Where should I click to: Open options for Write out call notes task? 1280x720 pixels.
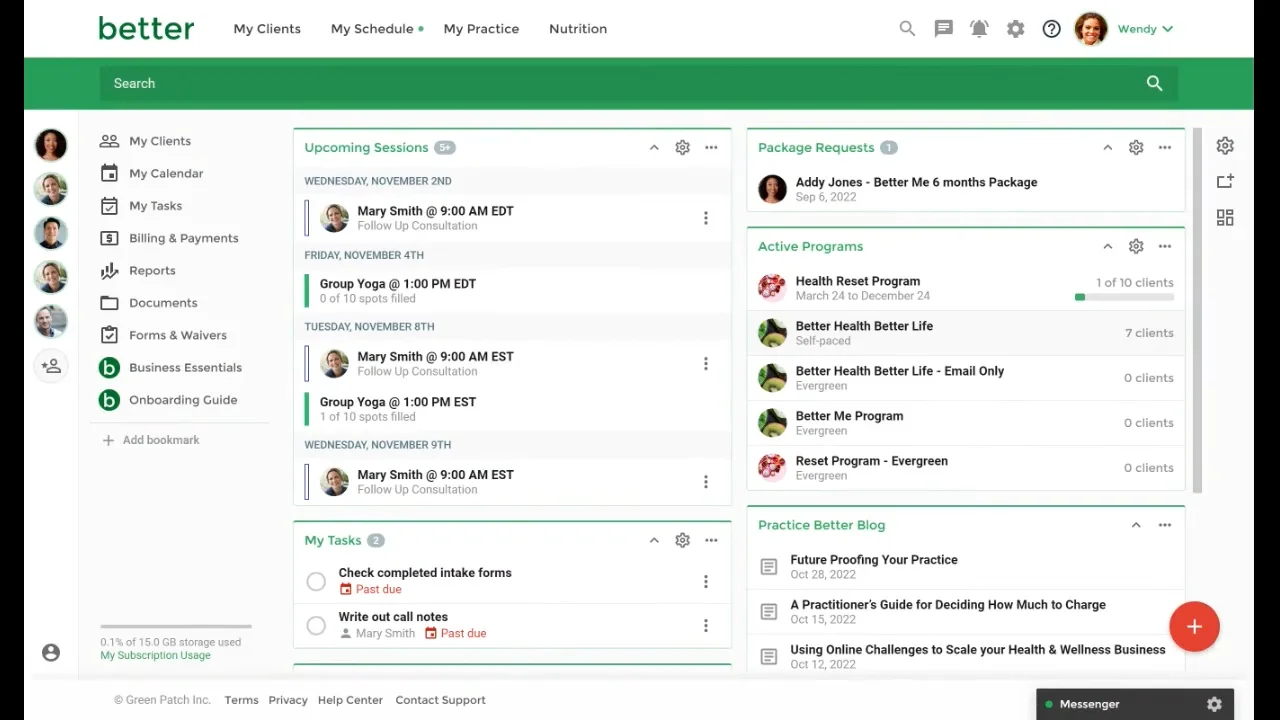706,625
